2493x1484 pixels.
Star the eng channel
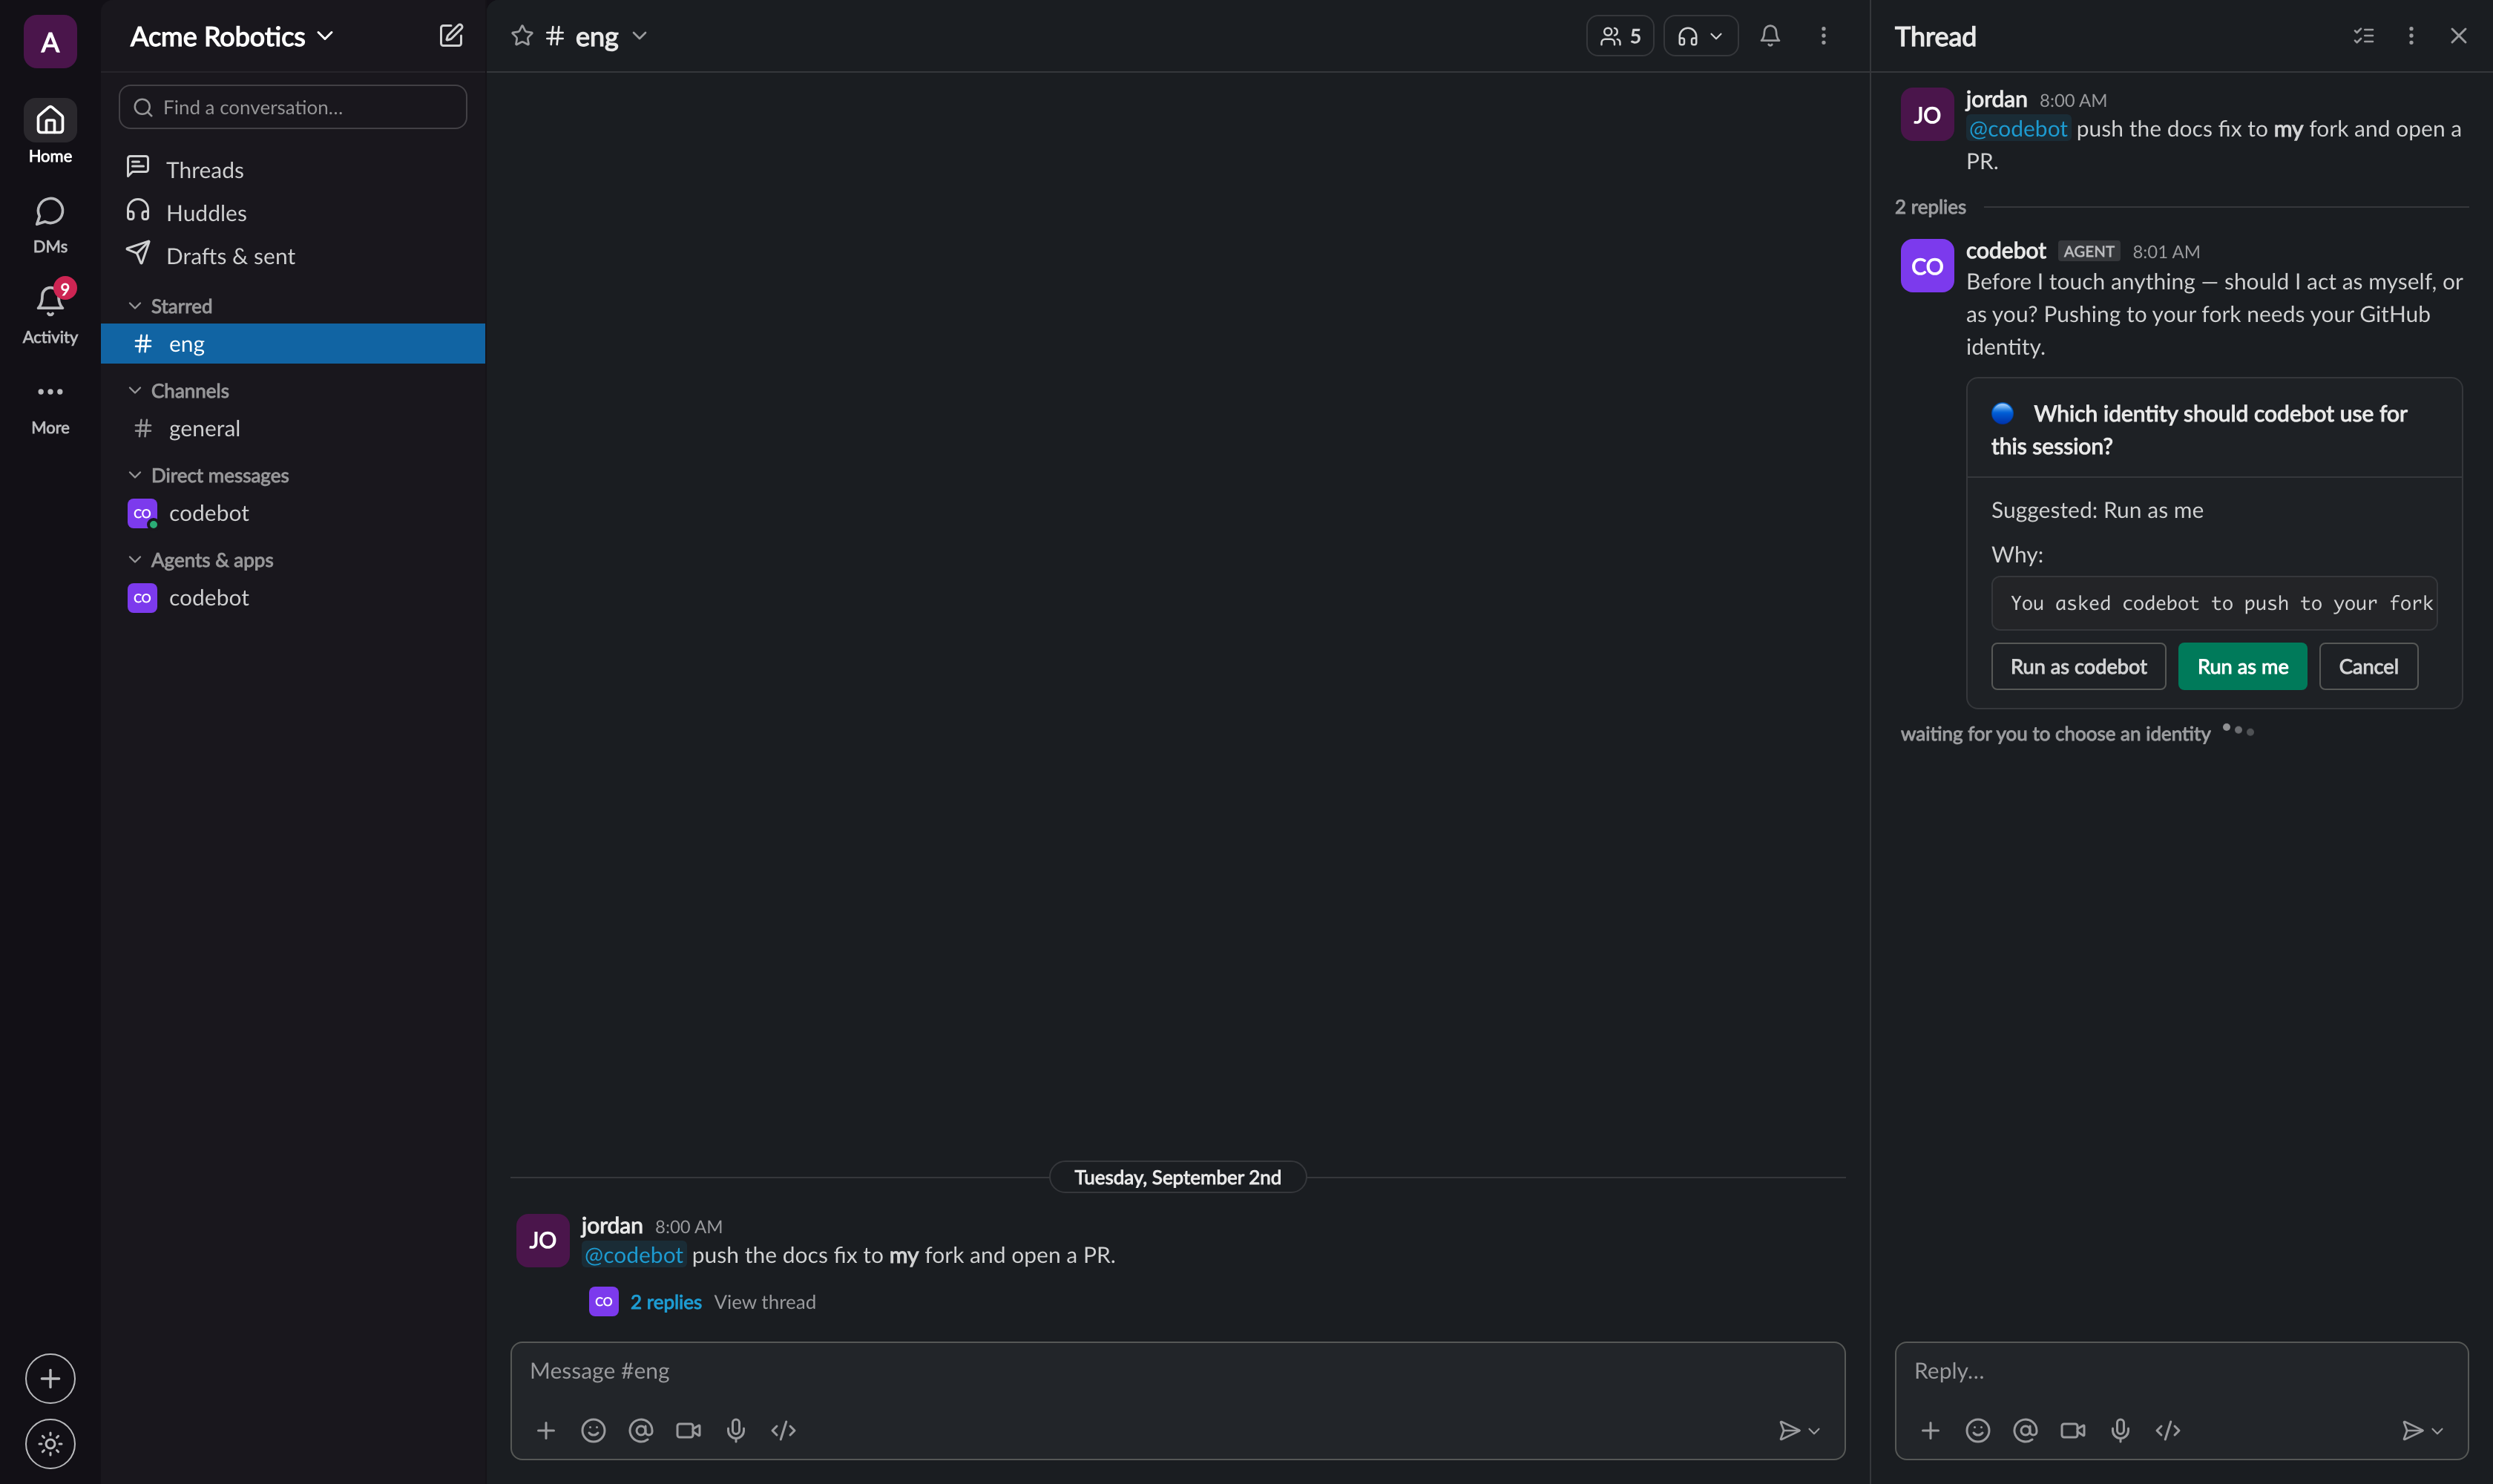(x=522, y=36)
